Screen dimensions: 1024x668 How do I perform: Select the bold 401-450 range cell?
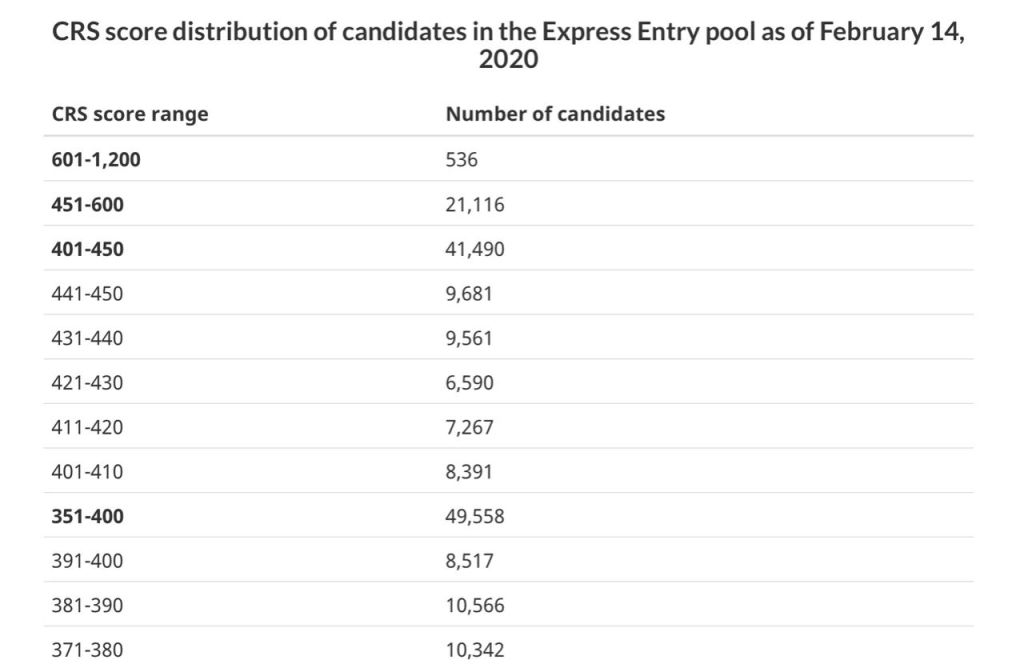pyautogui.click(x=88, y=249)
